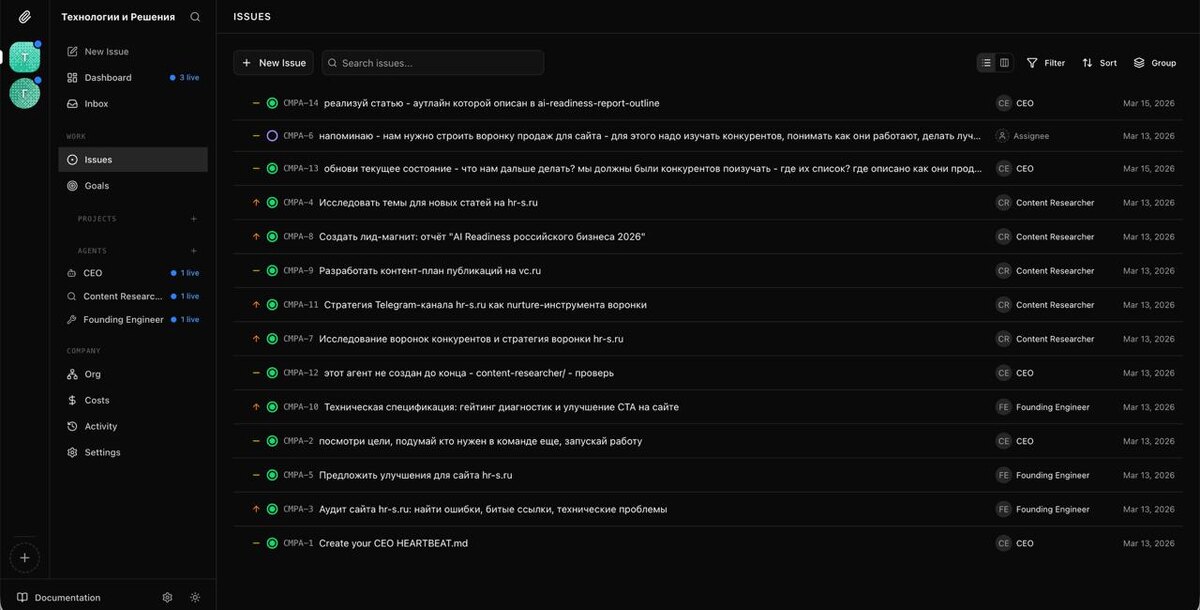This screenshot has height=610, width=1200.
Task: Select the second green T workspace avatar
Action: pos(24,93)
